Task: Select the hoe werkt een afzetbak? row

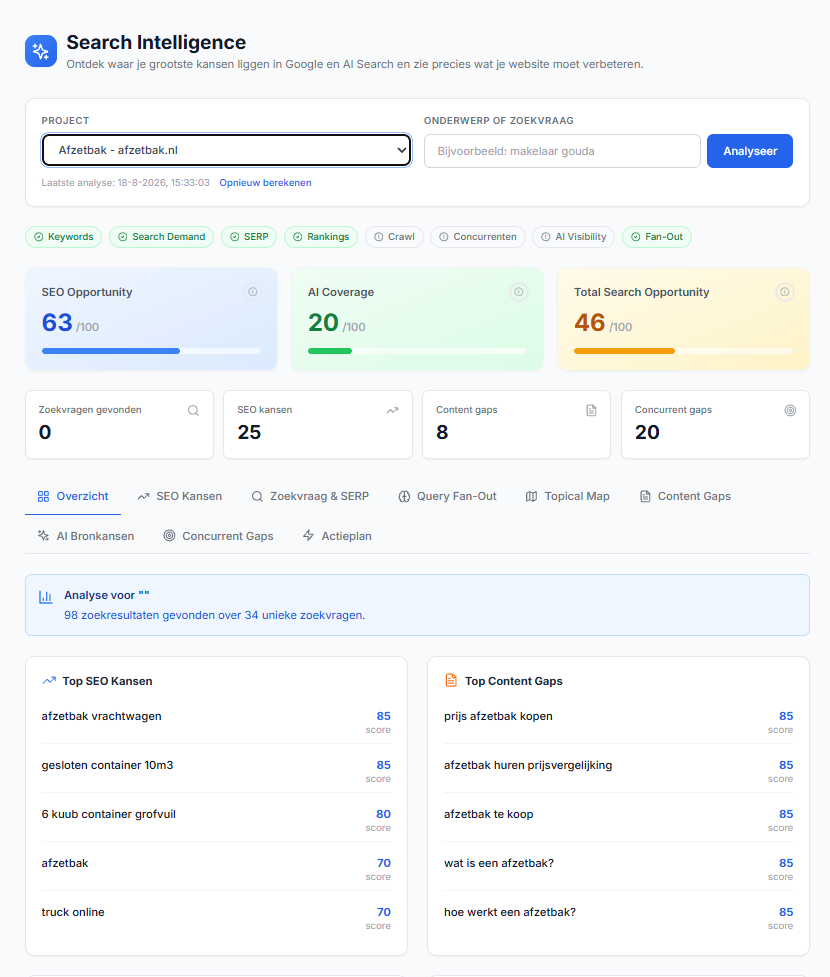Action: [x=618, y=918]
